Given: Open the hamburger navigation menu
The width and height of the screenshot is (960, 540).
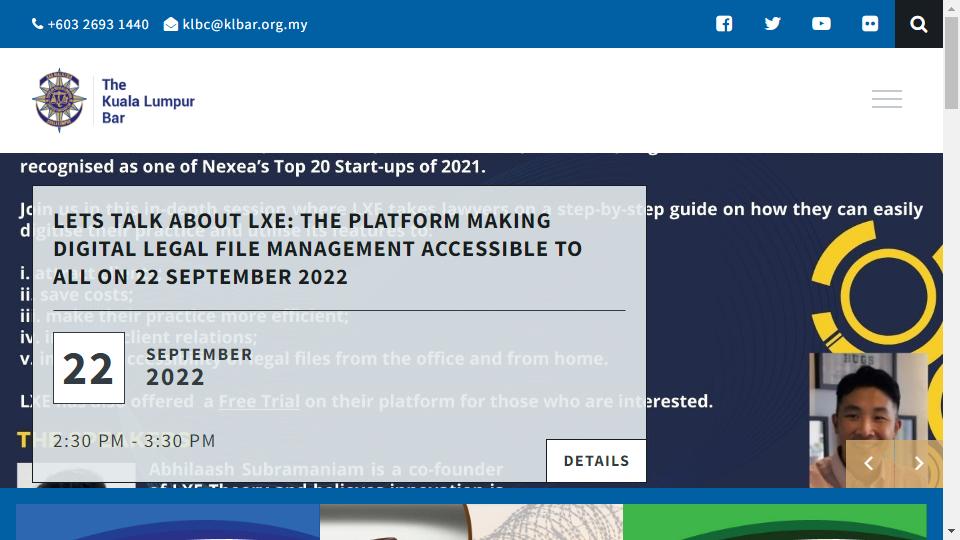Looking at the screenshot, I should pos(887,99).
